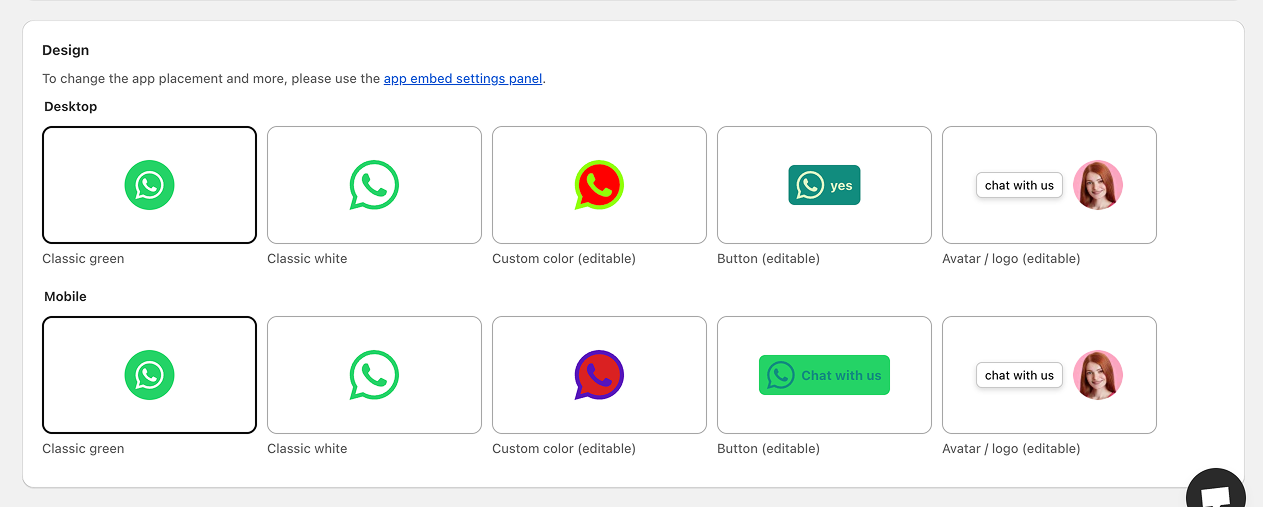1263x507 pixels.
Task: Click the Mobile 'Classic green' label
Action: [x=83, y=449]
